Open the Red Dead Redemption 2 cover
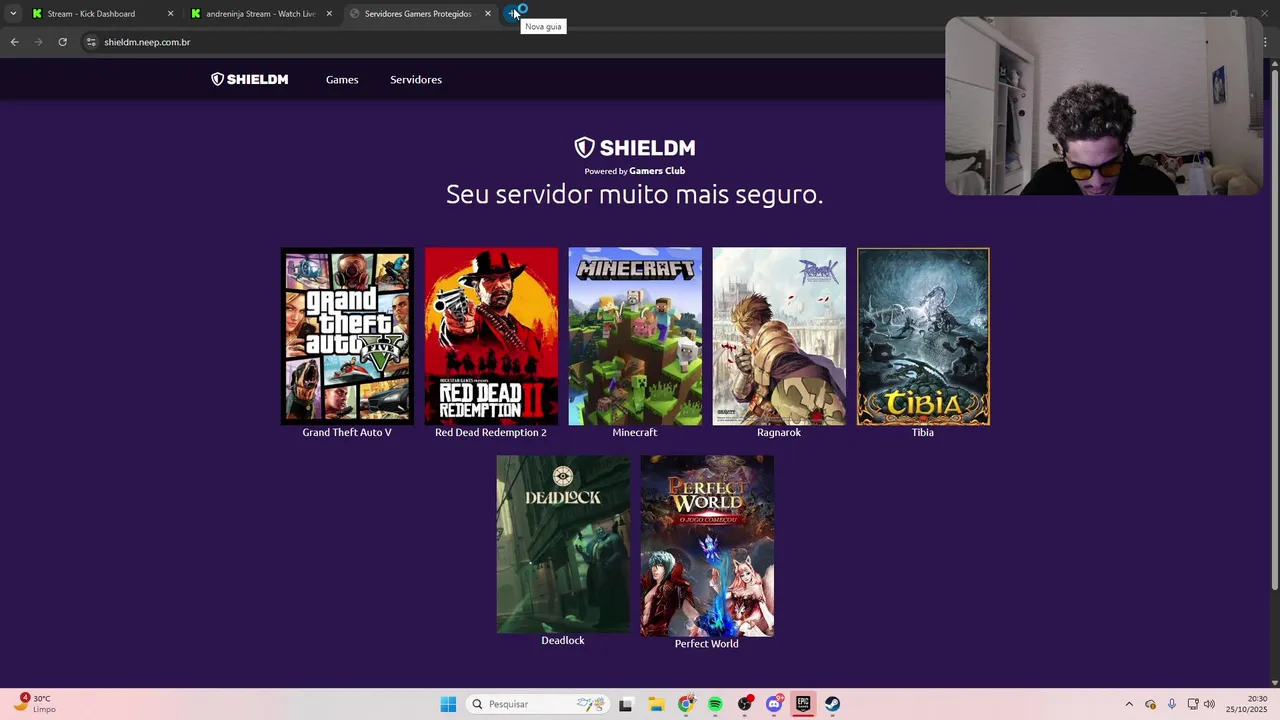 pyautogui.click(x=491, y=336)
